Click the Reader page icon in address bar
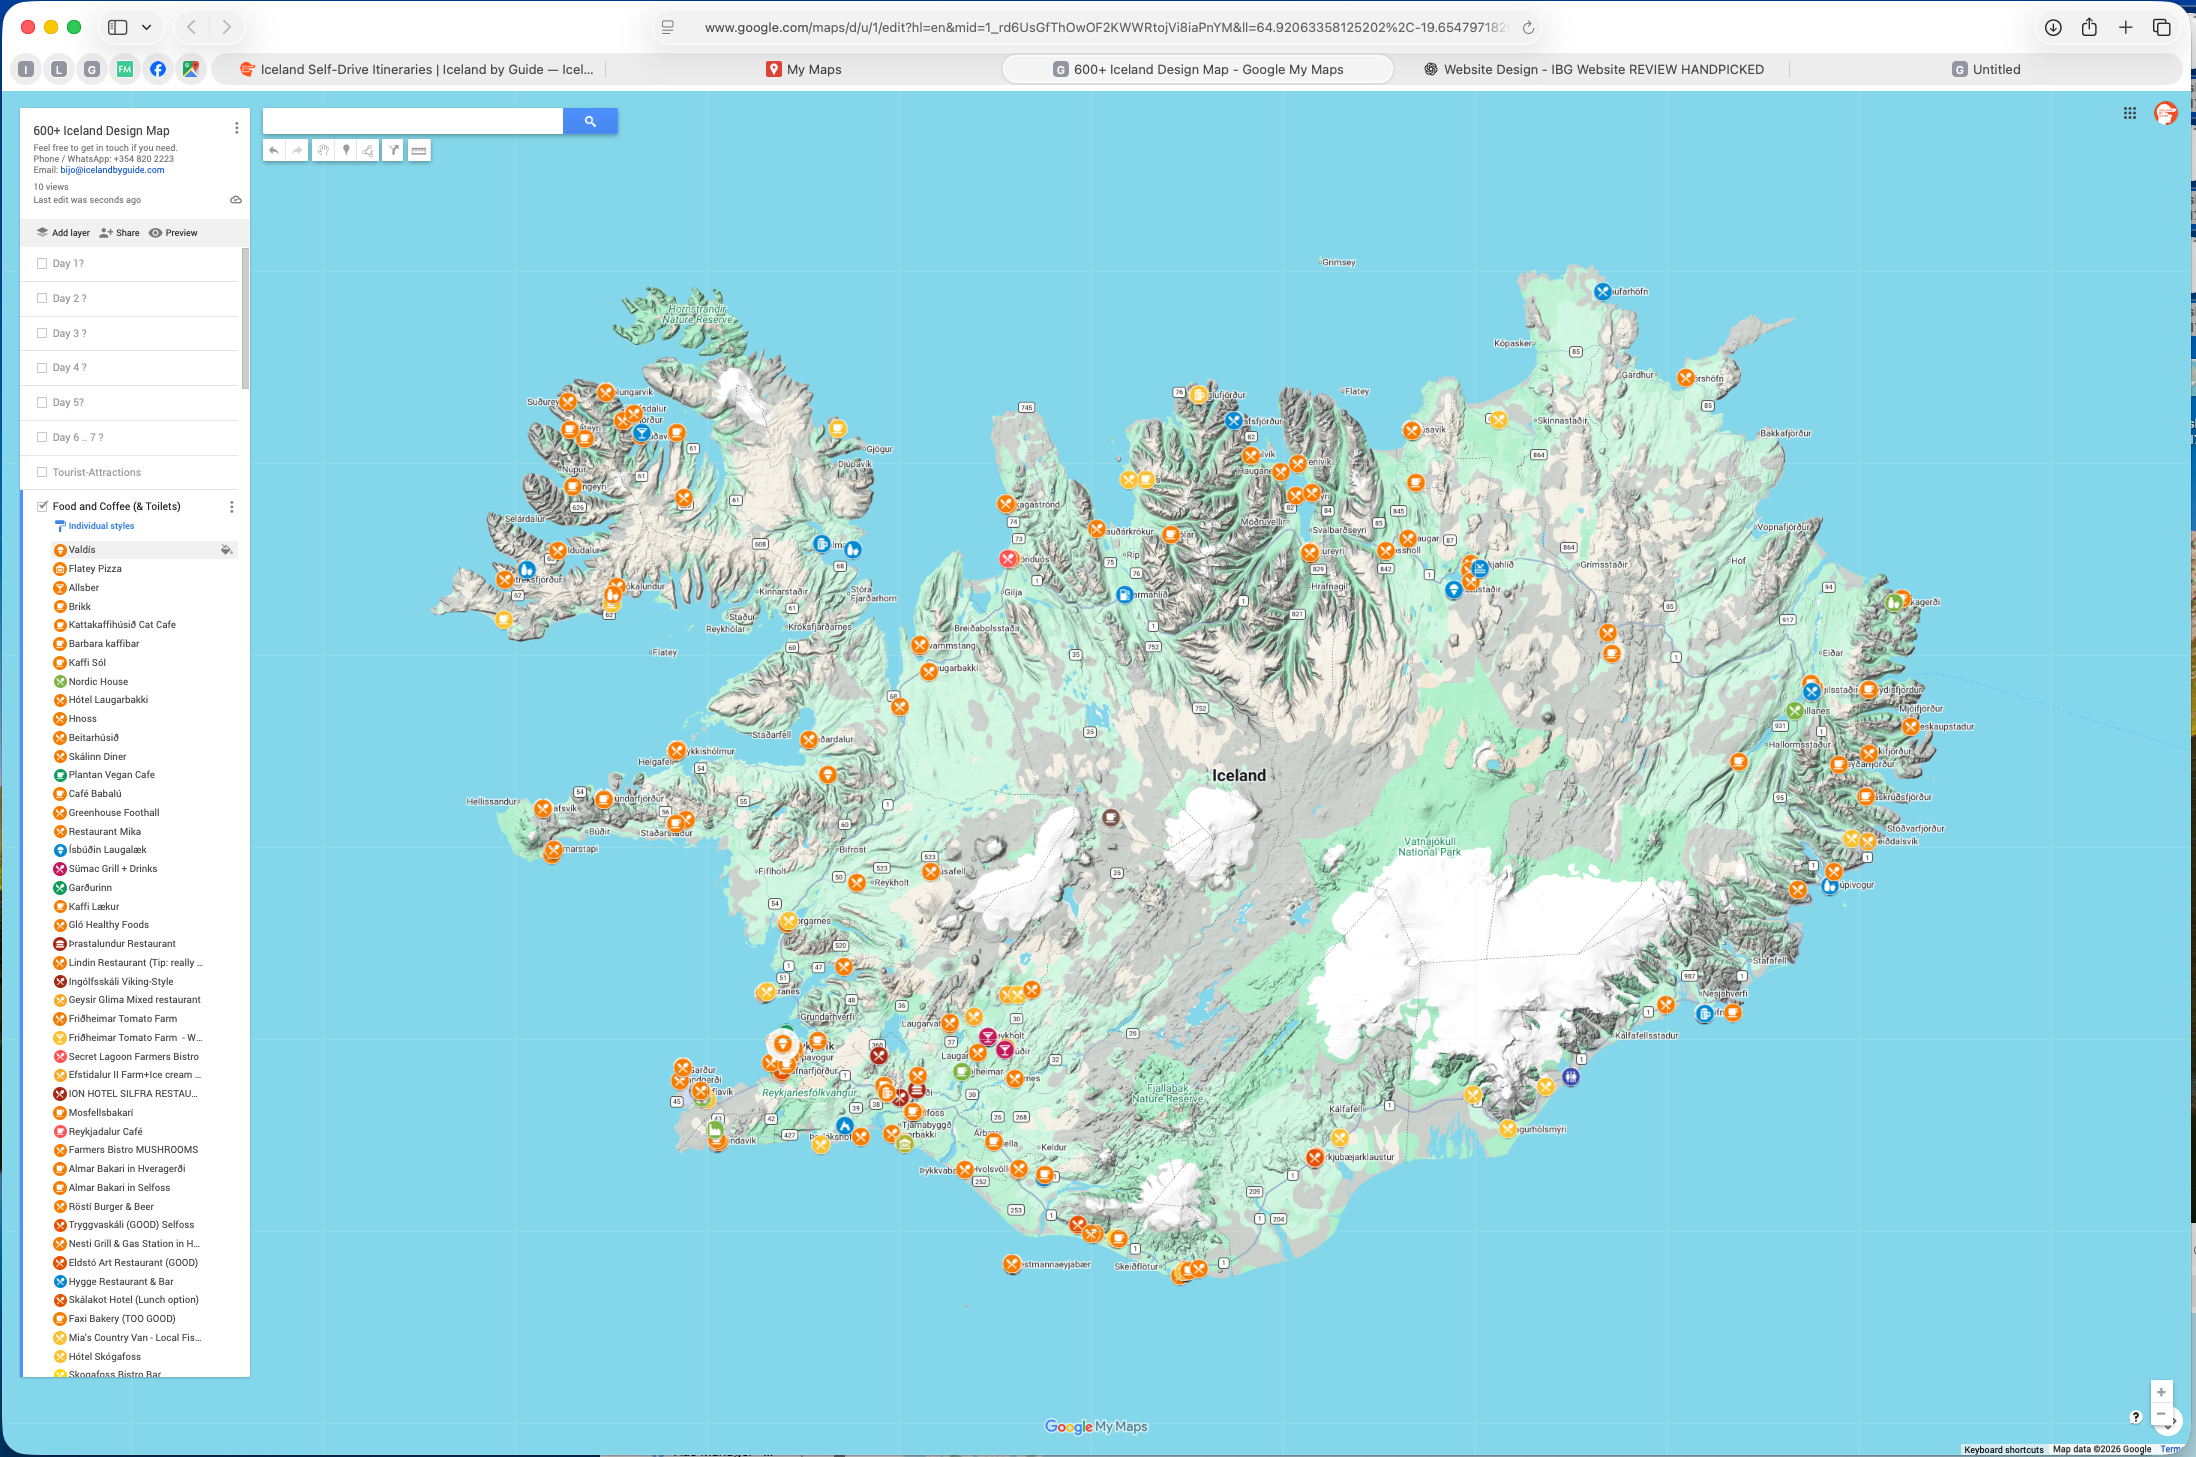 [x=668, y=28]
